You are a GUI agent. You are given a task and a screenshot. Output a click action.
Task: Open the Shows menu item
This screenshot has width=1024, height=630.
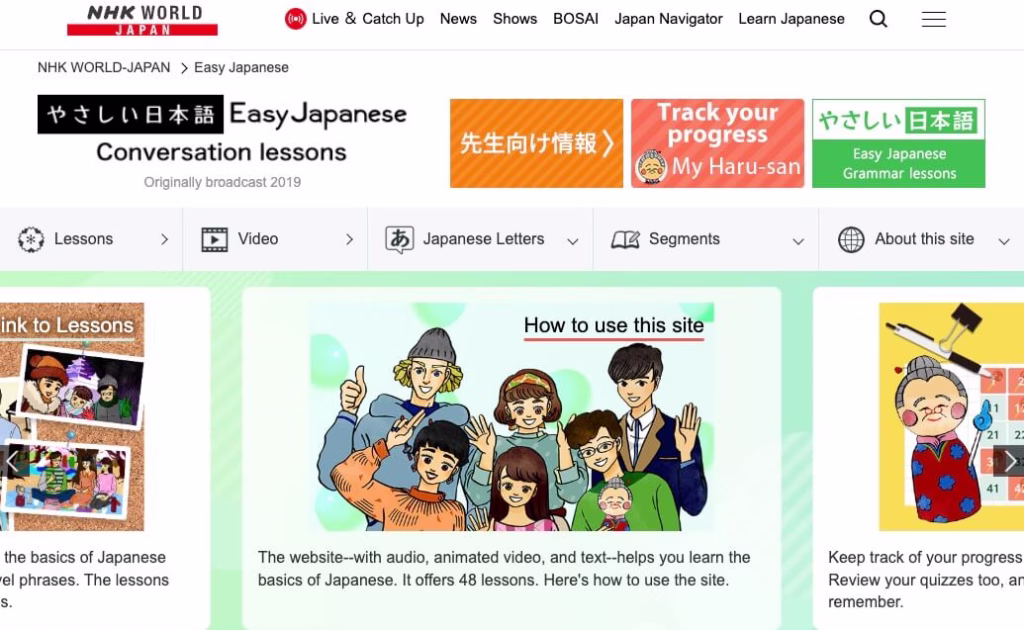coord(515,19)
